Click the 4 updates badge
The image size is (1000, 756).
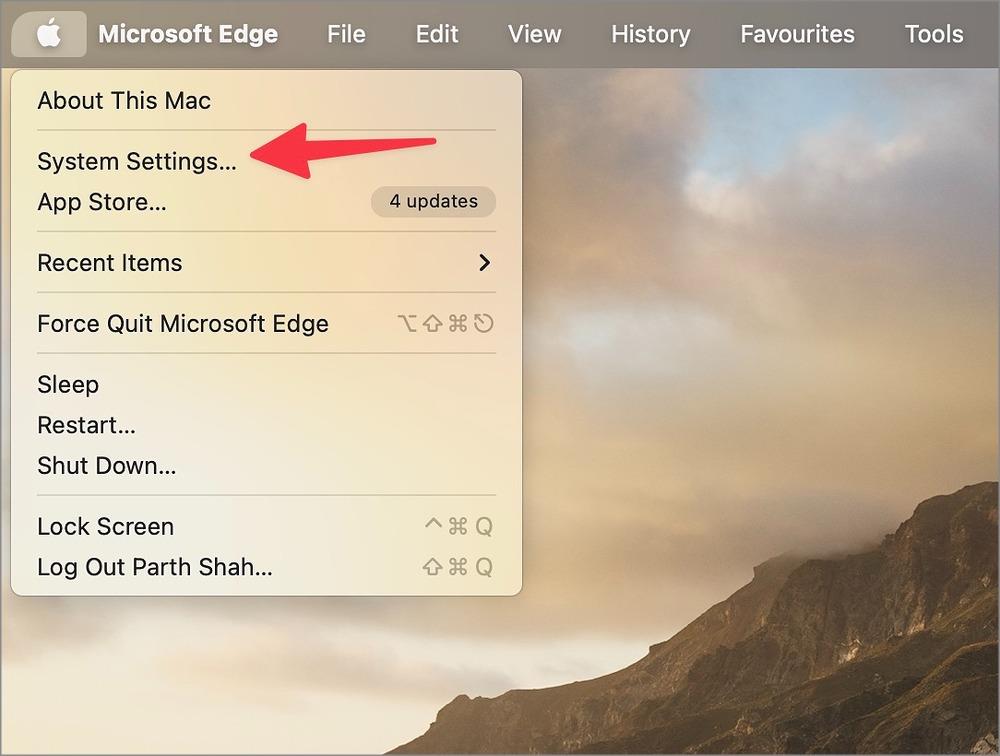click(434, 202)
